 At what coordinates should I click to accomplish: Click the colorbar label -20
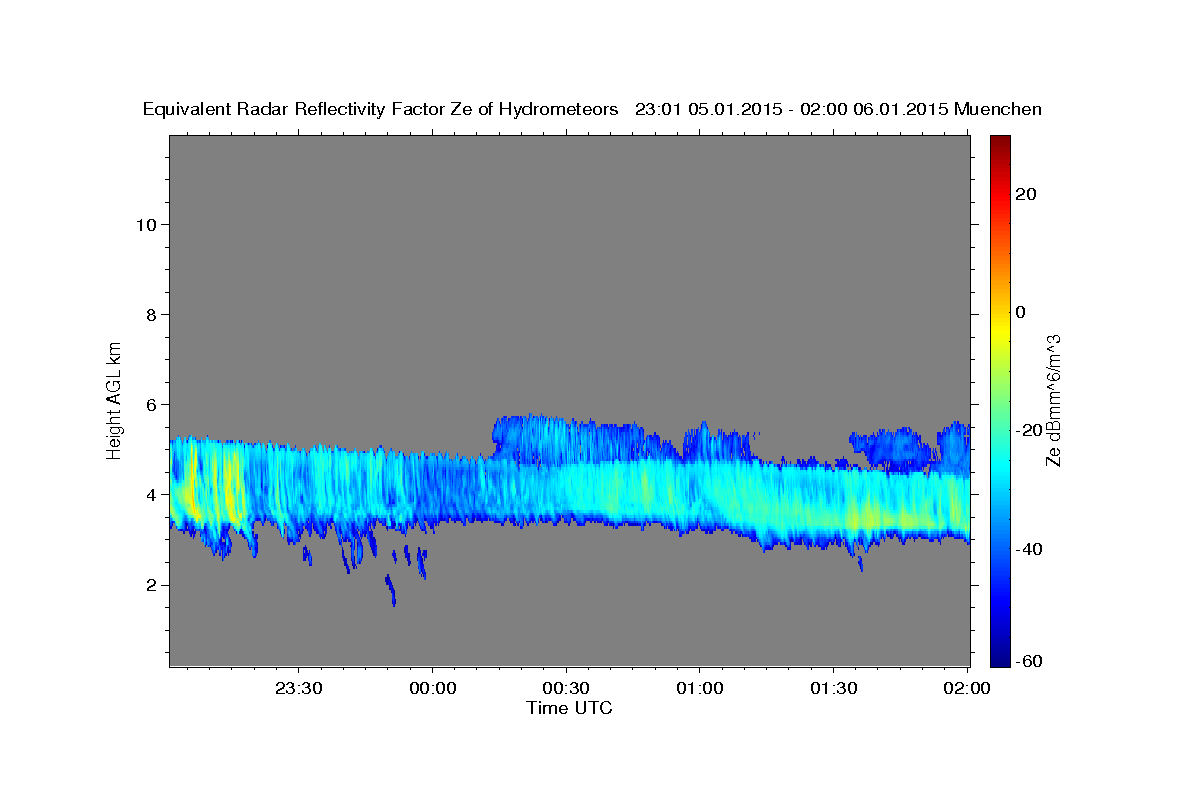coord(1029,430)
